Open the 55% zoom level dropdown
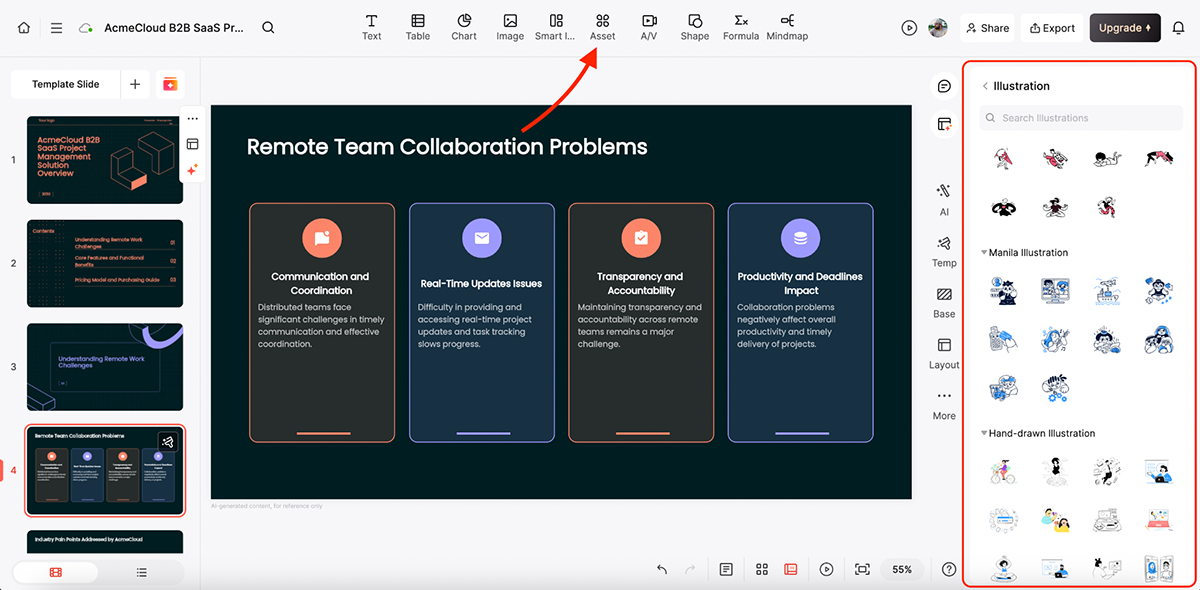Screen dimensions: 1200x590 pyautogui.click(x=902, y=569)
